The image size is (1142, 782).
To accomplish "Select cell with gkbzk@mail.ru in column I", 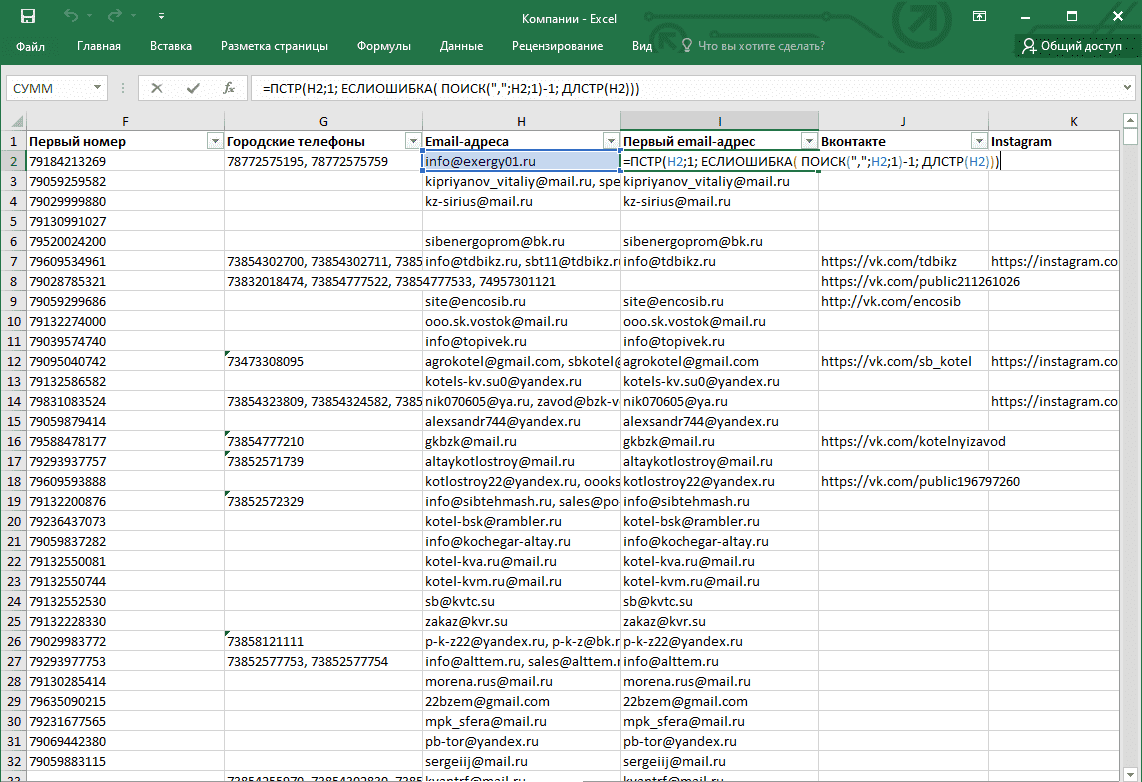I will click(x=720, y=441).
